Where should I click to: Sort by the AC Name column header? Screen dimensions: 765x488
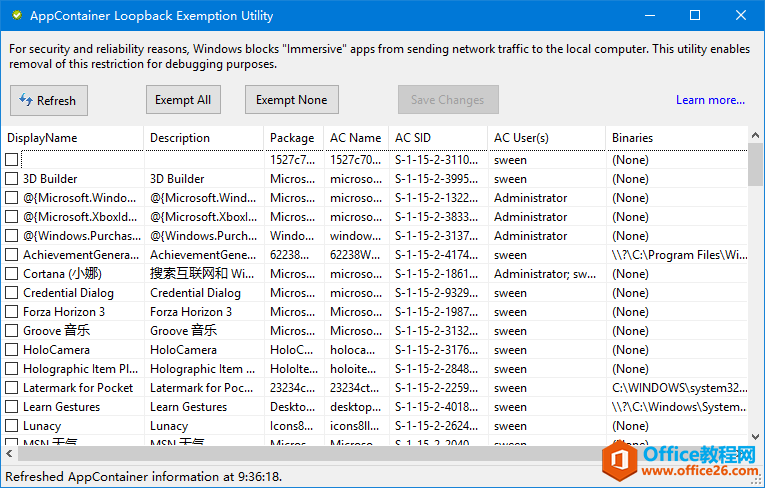pyautogui.click(x=356, y=138)
